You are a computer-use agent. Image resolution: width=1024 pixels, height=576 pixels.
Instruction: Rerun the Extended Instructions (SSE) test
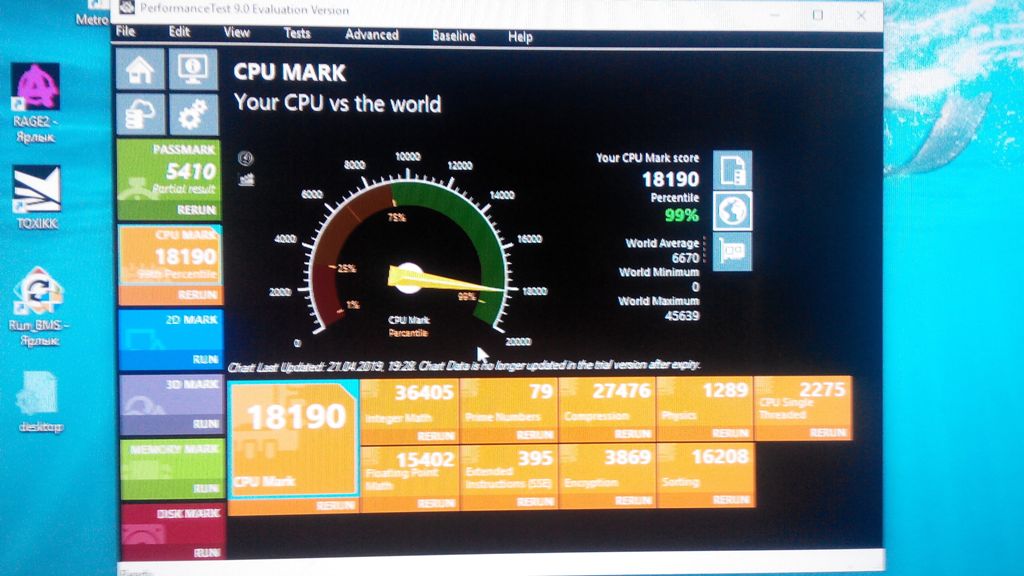pyautogui.click(x=534, y=502)
